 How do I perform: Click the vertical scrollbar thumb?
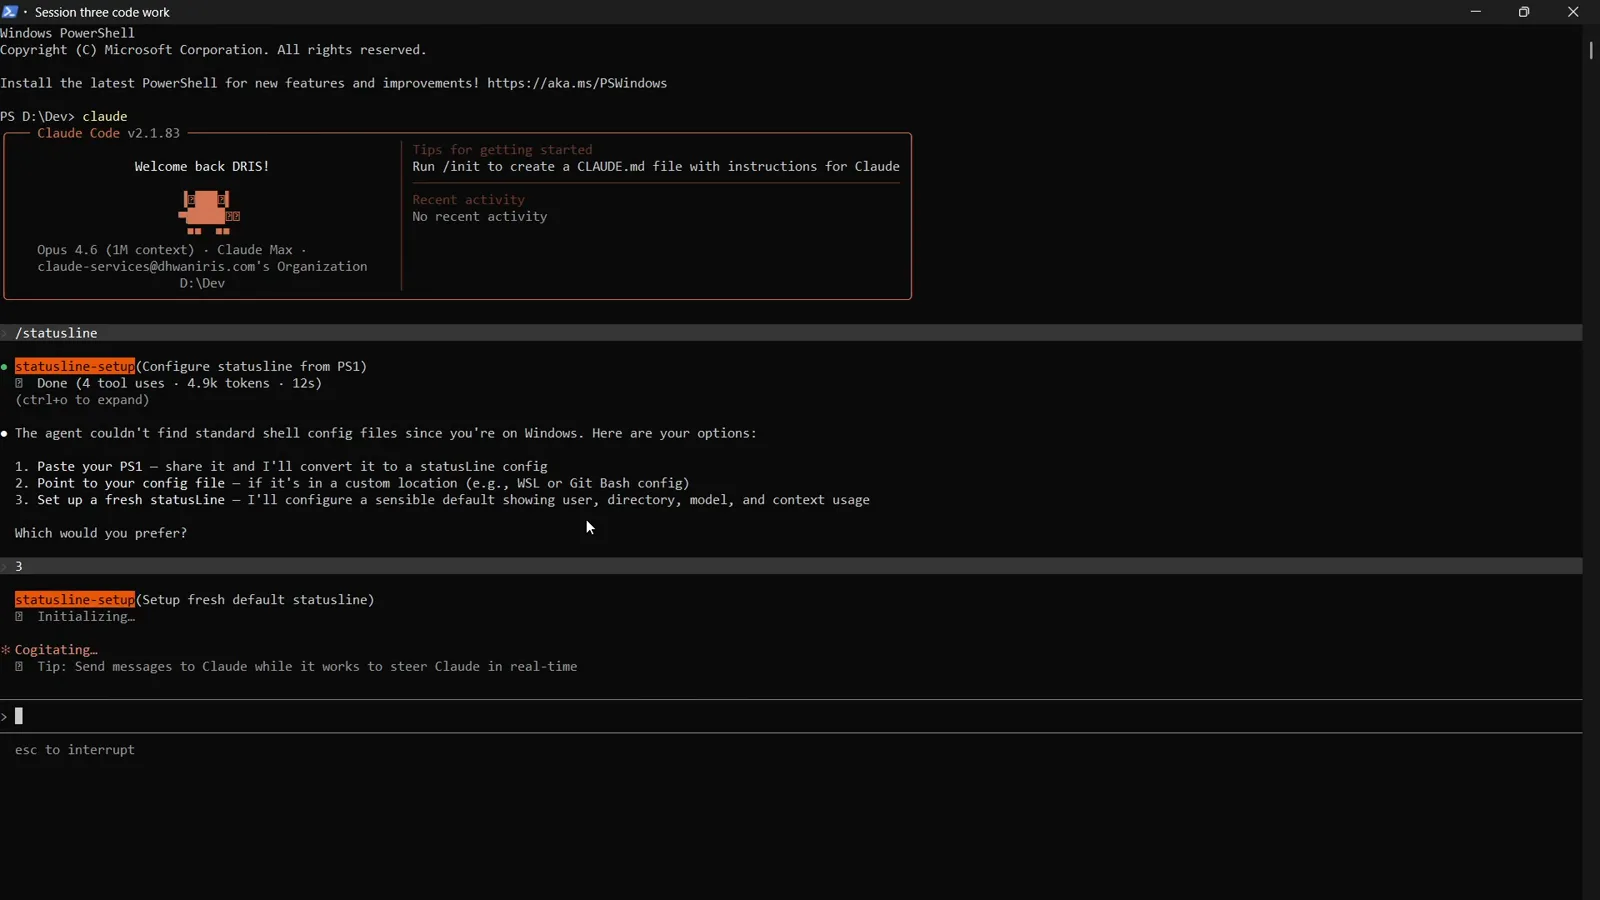click(1590, 49)
